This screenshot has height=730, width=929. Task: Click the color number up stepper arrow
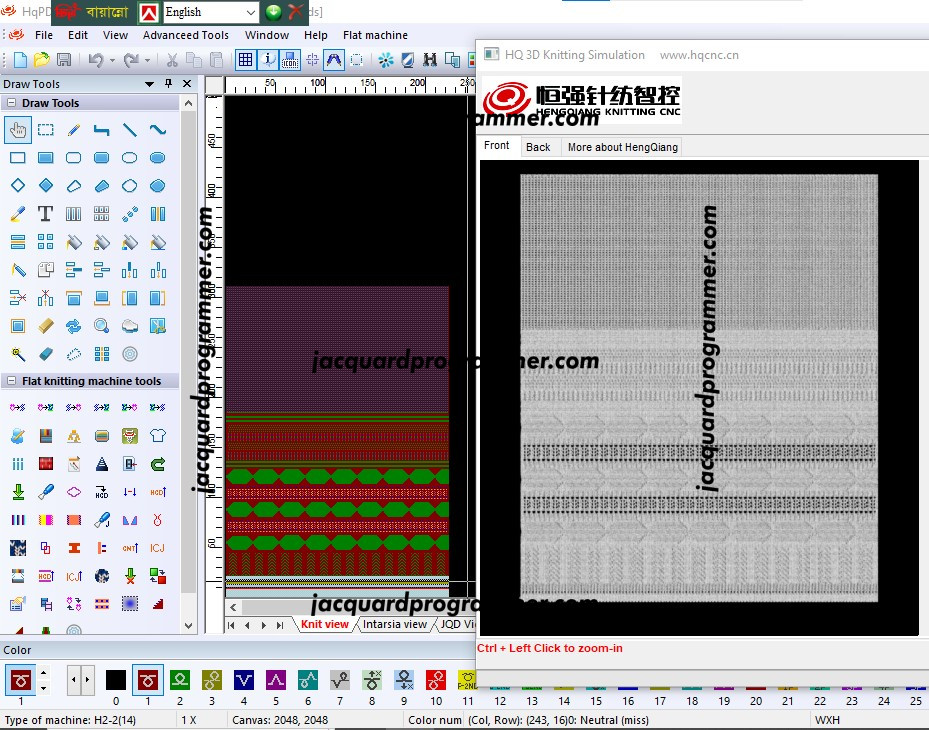[43, 673]
